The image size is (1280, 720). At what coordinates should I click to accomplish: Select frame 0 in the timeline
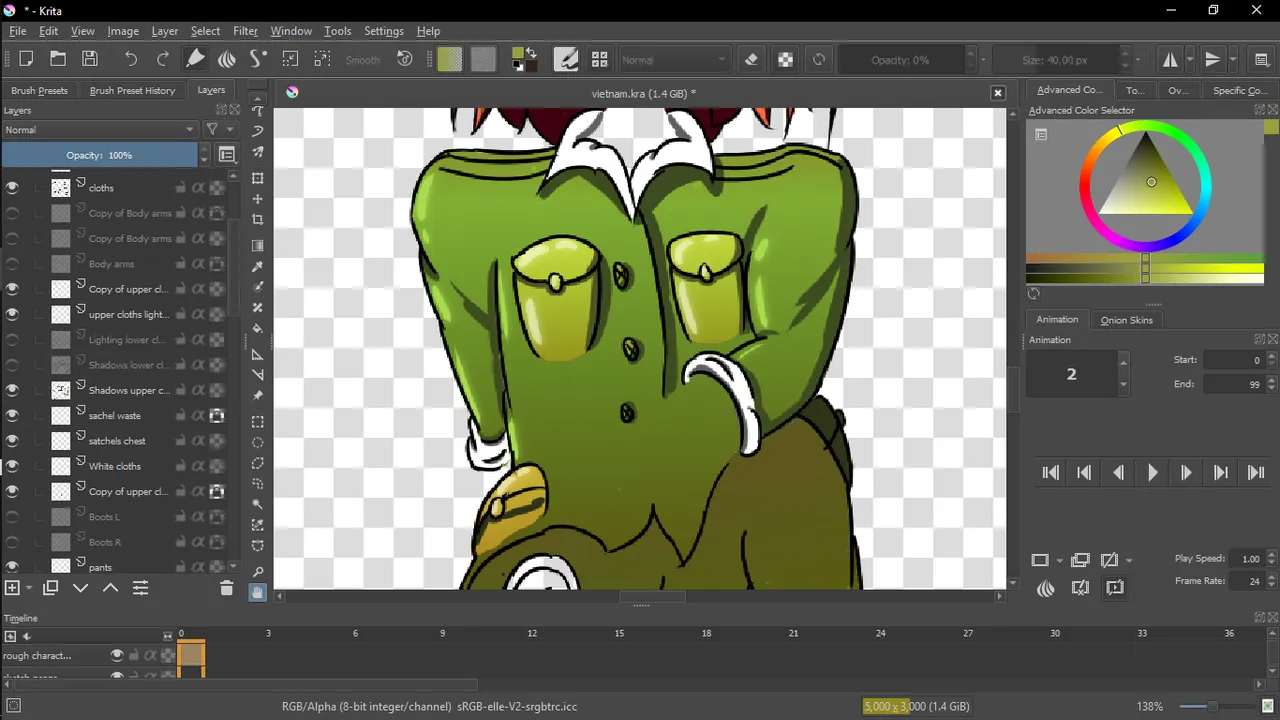[191, 655]
